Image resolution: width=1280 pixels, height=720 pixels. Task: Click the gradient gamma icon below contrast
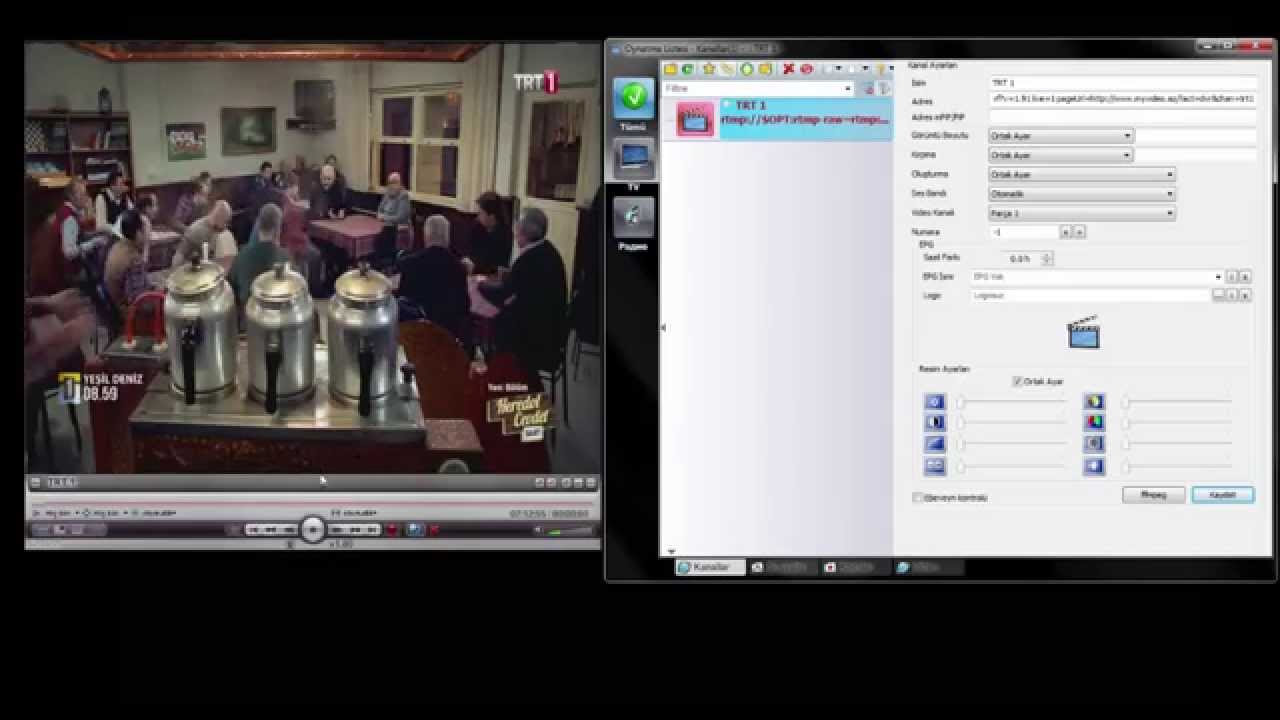(934, 444)
